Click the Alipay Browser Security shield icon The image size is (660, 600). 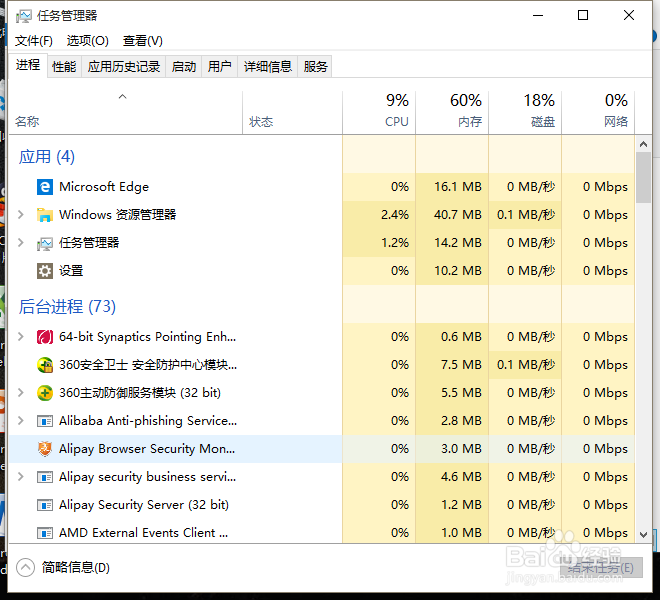[45, 449]
